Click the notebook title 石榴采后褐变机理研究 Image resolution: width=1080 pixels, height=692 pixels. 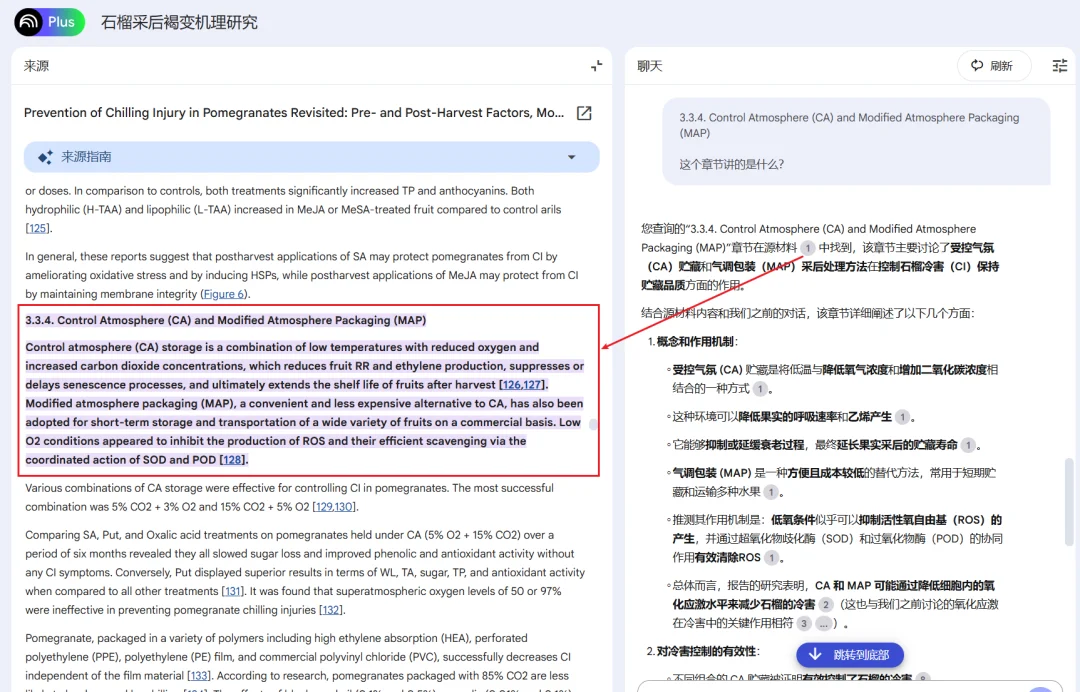[x=178, y=22]
